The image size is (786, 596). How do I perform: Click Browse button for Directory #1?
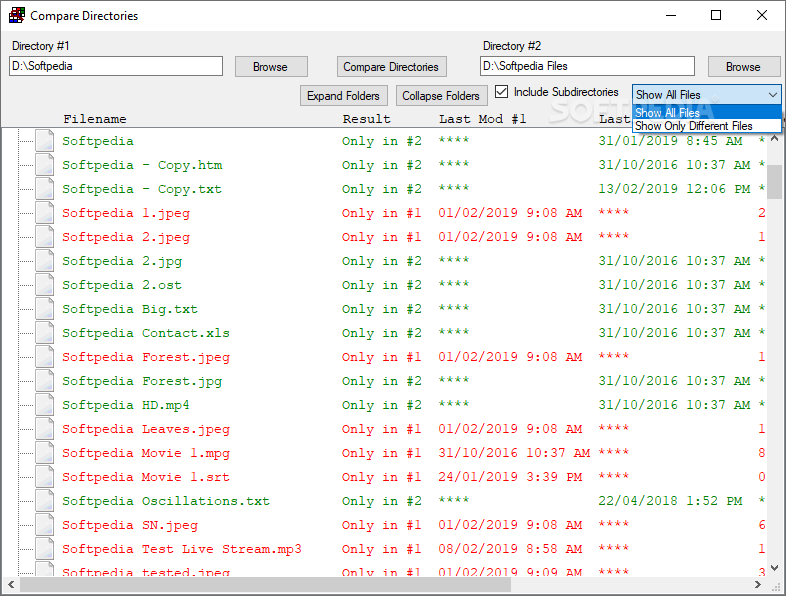click(x=271, y=67)
